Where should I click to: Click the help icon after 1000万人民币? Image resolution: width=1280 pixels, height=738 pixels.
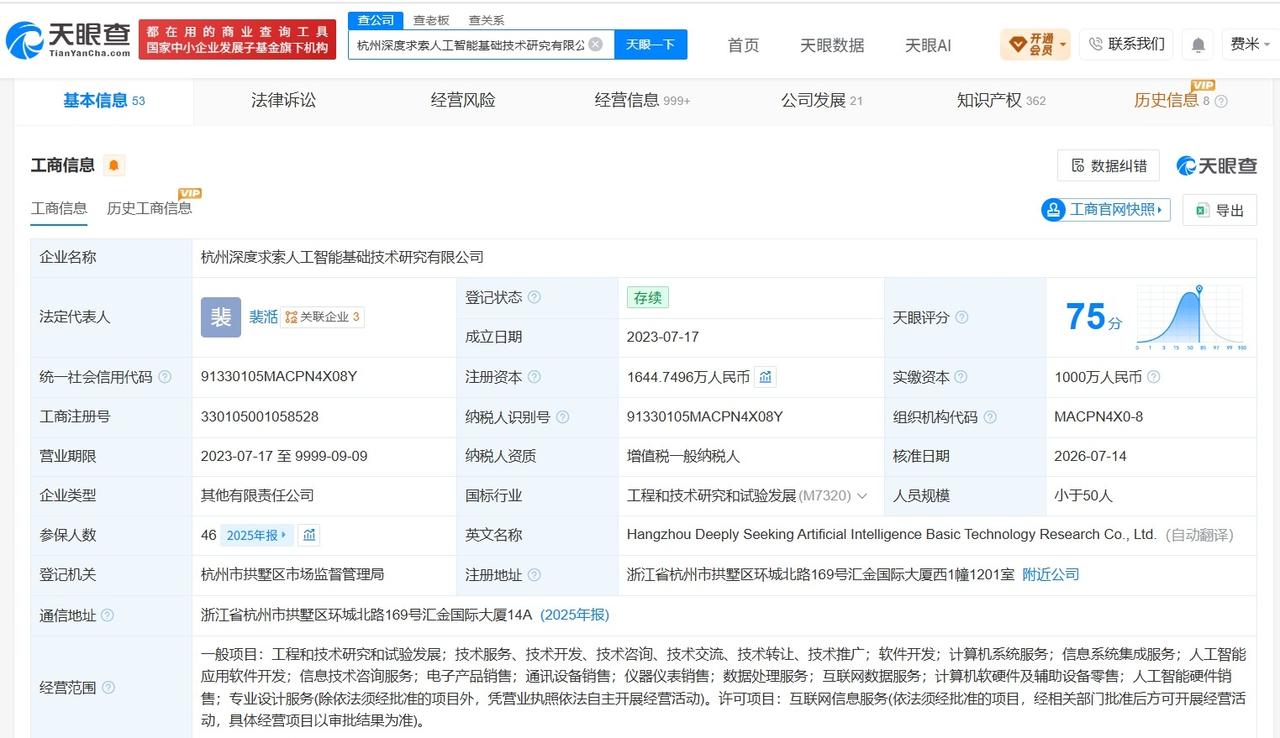point(1153,377)
